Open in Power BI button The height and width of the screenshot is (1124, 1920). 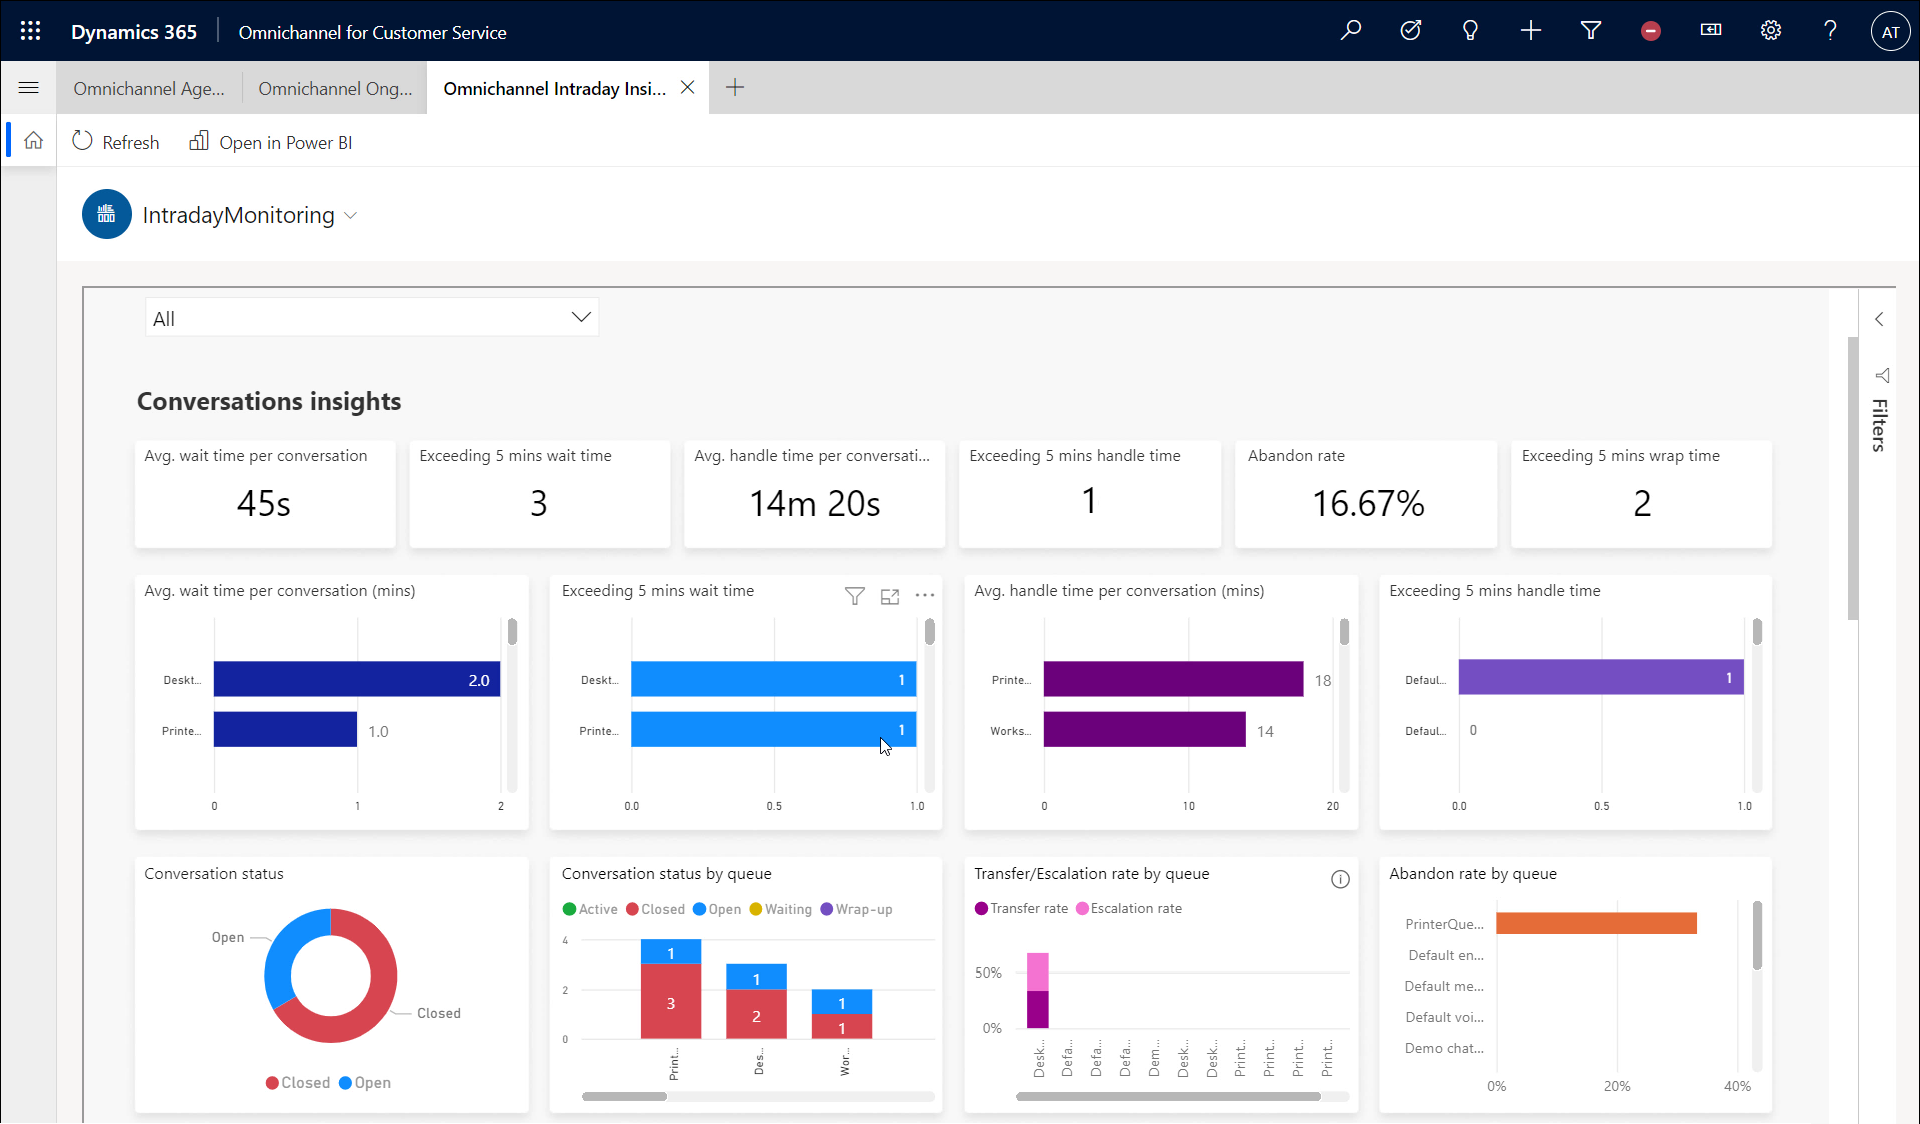coord(272,142)
